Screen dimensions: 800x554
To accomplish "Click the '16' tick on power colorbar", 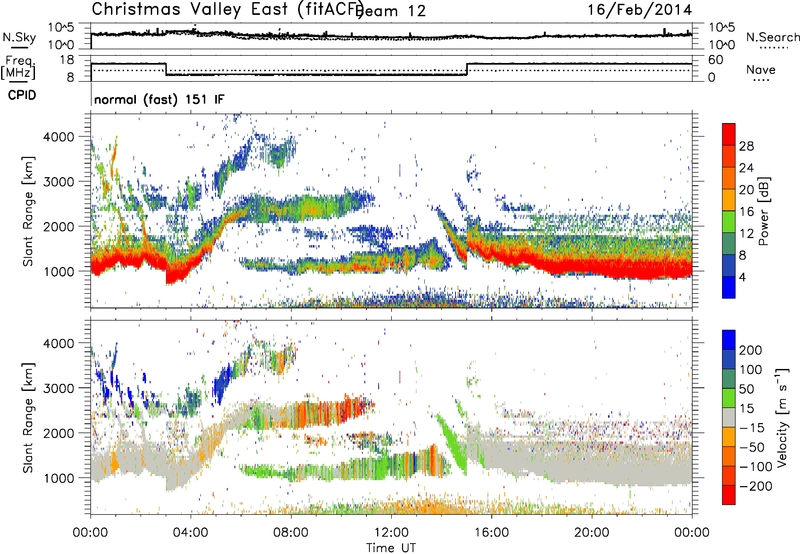I will 746,212.
